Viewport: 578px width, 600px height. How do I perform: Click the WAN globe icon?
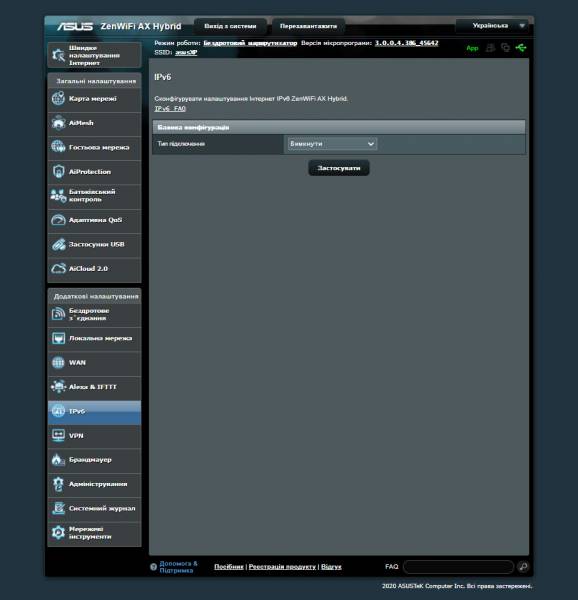[x=58, y=362]
